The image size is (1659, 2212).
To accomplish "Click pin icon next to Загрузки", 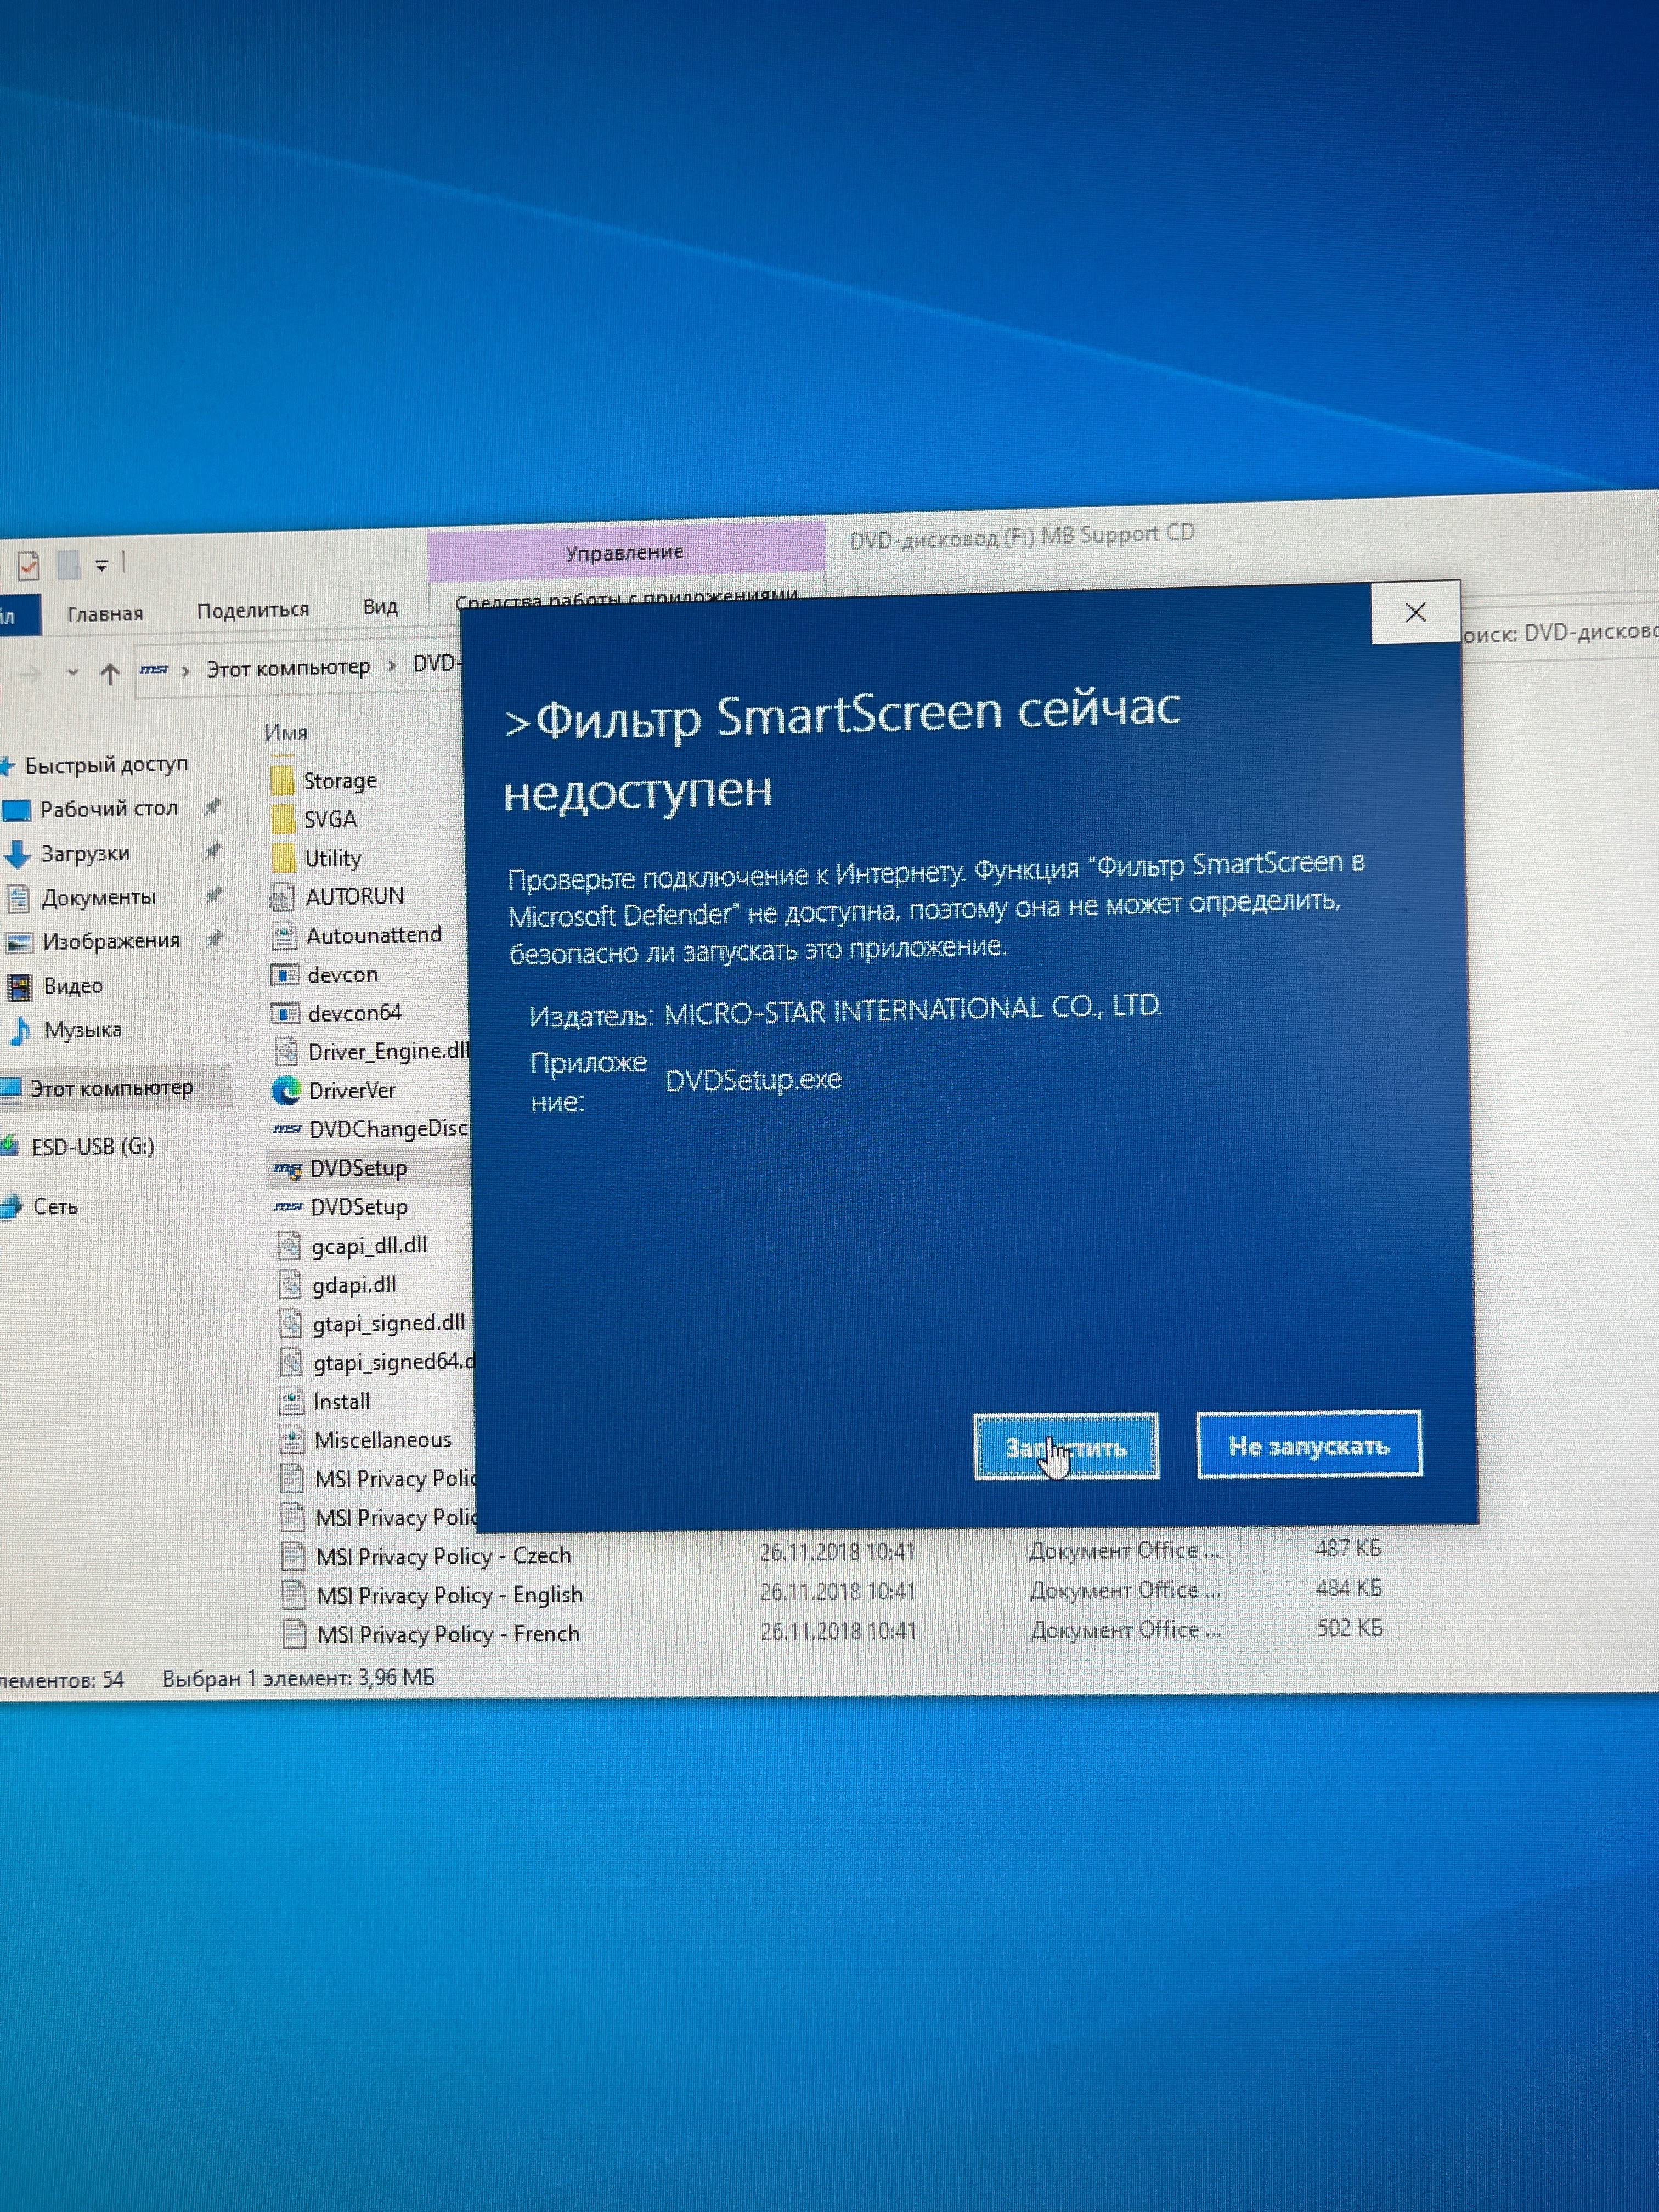I will point(213,851).
